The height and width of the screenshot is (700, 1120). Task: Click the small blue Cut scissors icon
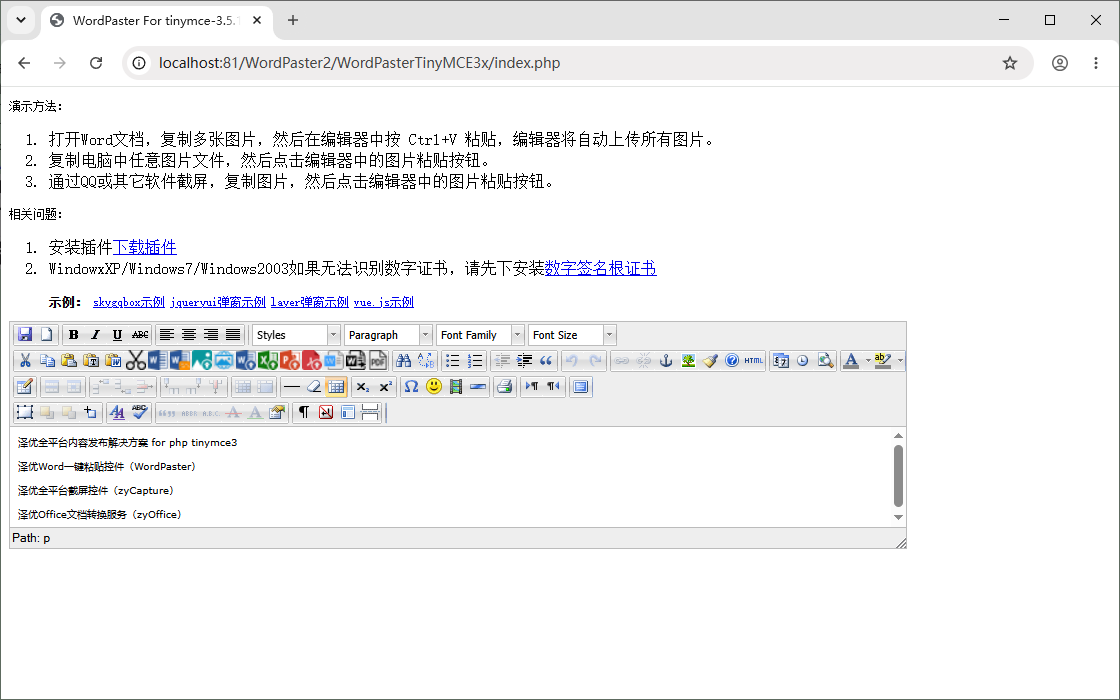tap(25, 361)
